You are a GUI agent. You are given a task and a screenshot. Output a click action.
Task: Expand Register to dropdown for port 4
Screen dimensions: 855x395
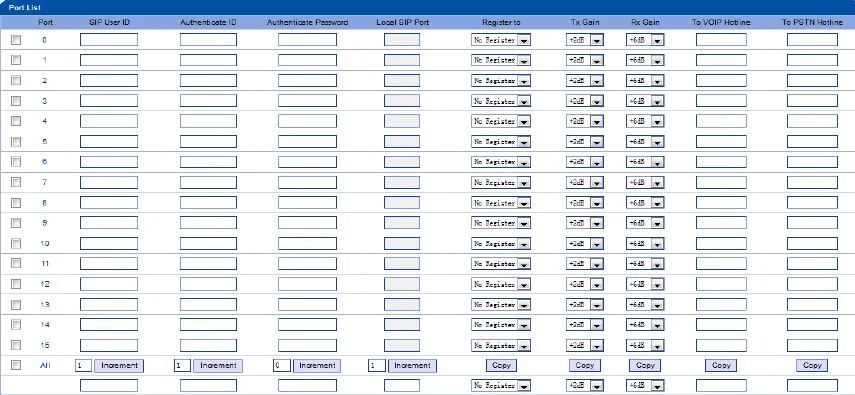pos(501,121)
